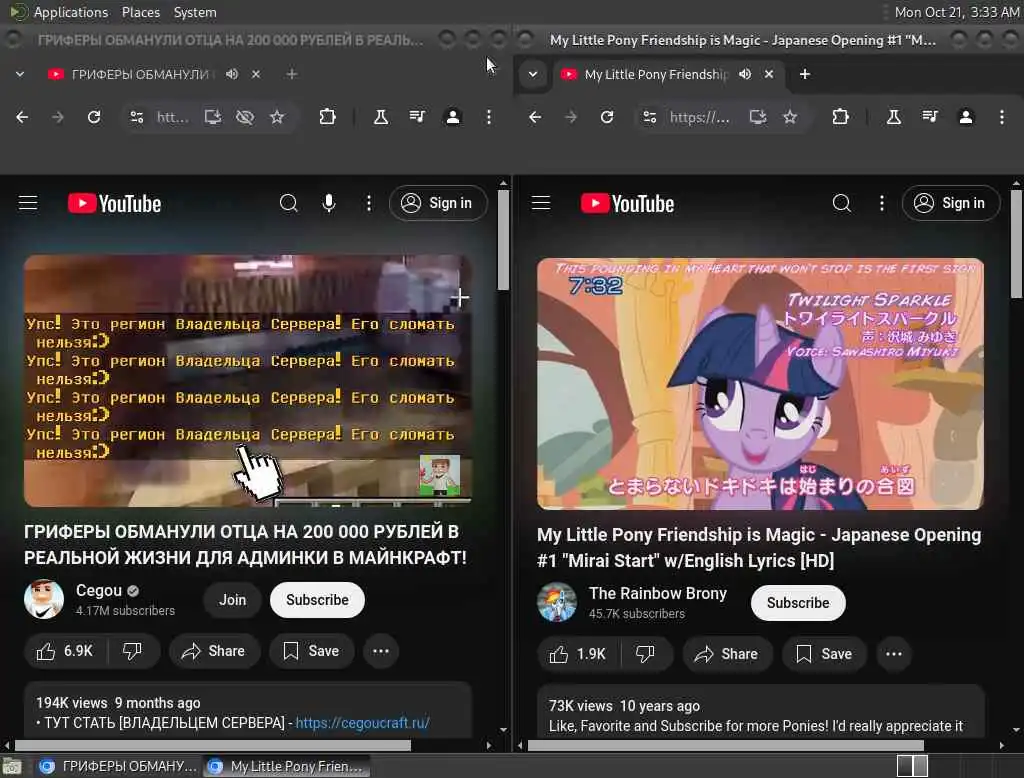Click forward arrow in left browser window
The width and height of the screenshot is (1024, 778).
57,117
